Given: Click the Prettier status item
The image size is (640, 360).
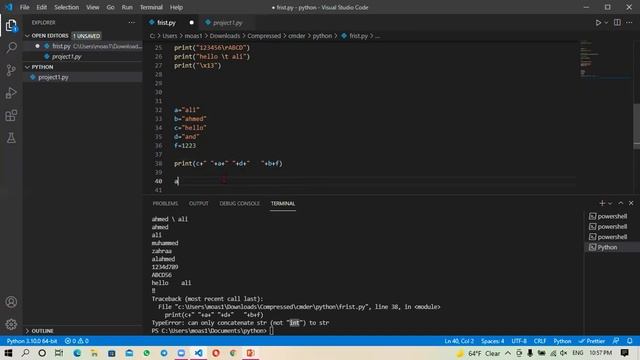Looking at the screenshot, I should (591, 341).
